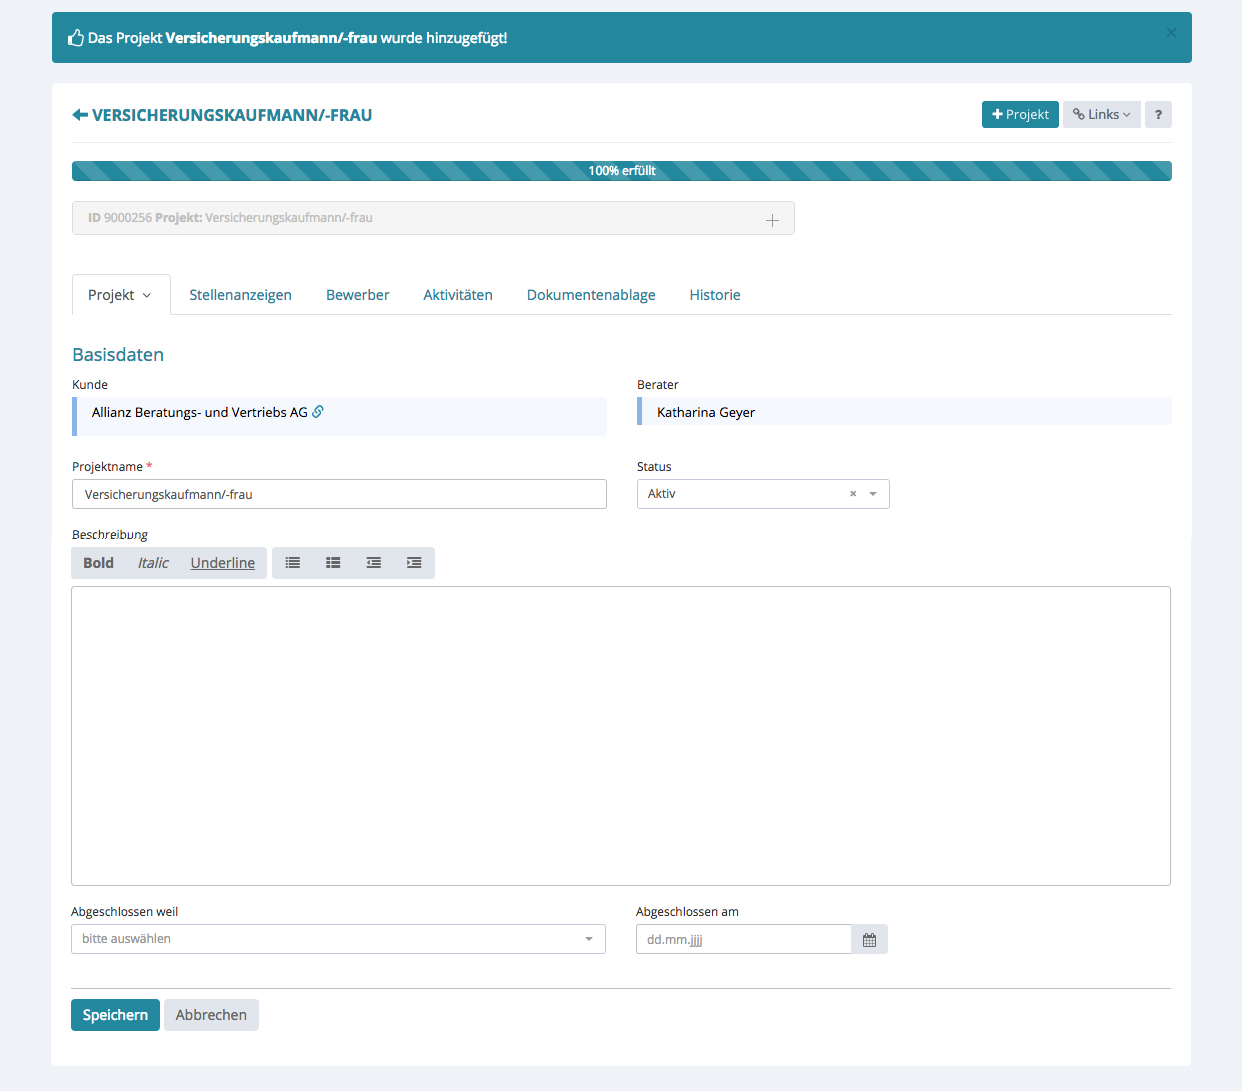Screen dimensions: 1242x1091
Task: Dismiss the success notification banner
Action: pyautogui.click(x=1171, y=33)
